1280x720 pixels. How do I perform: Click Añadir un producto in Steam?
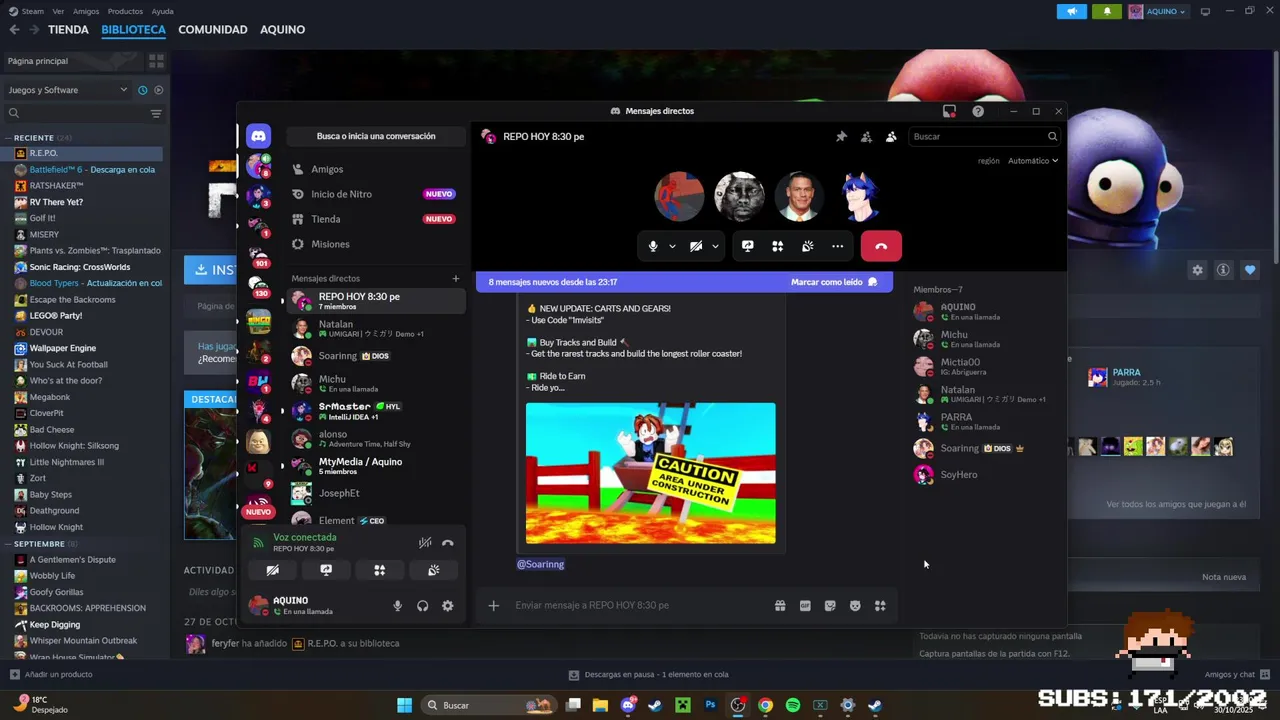51,675
